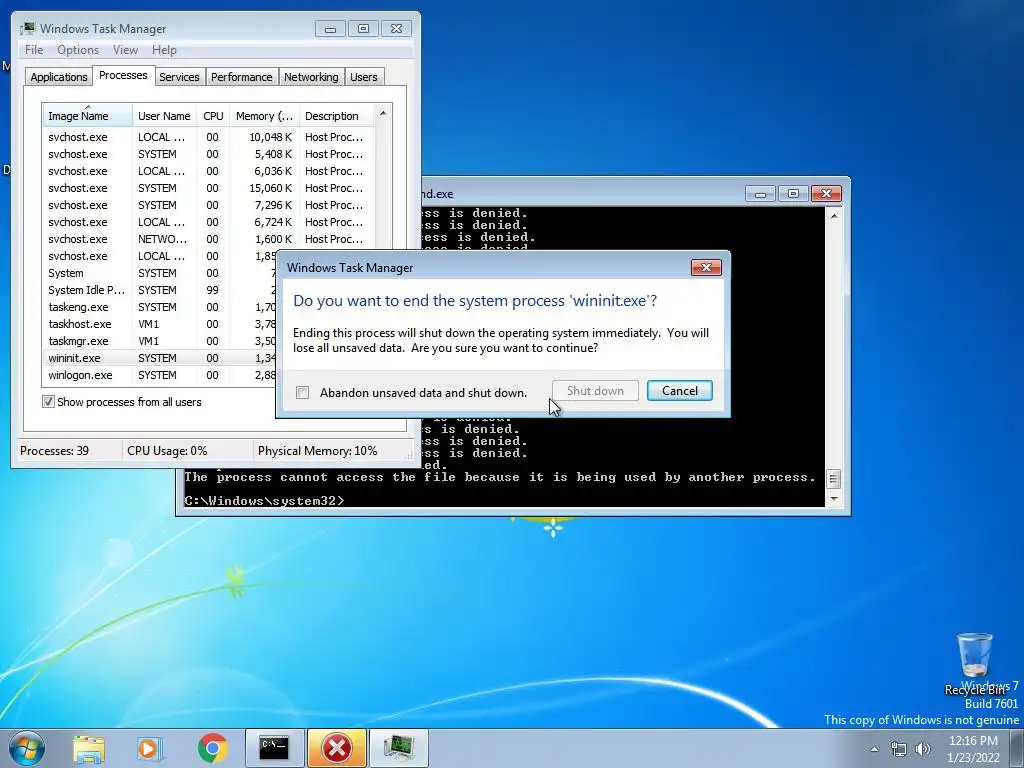Close the wininit.exe confirmation dialog
Image resolution: width=1024 pixels, height=768 pixels.
706,267
